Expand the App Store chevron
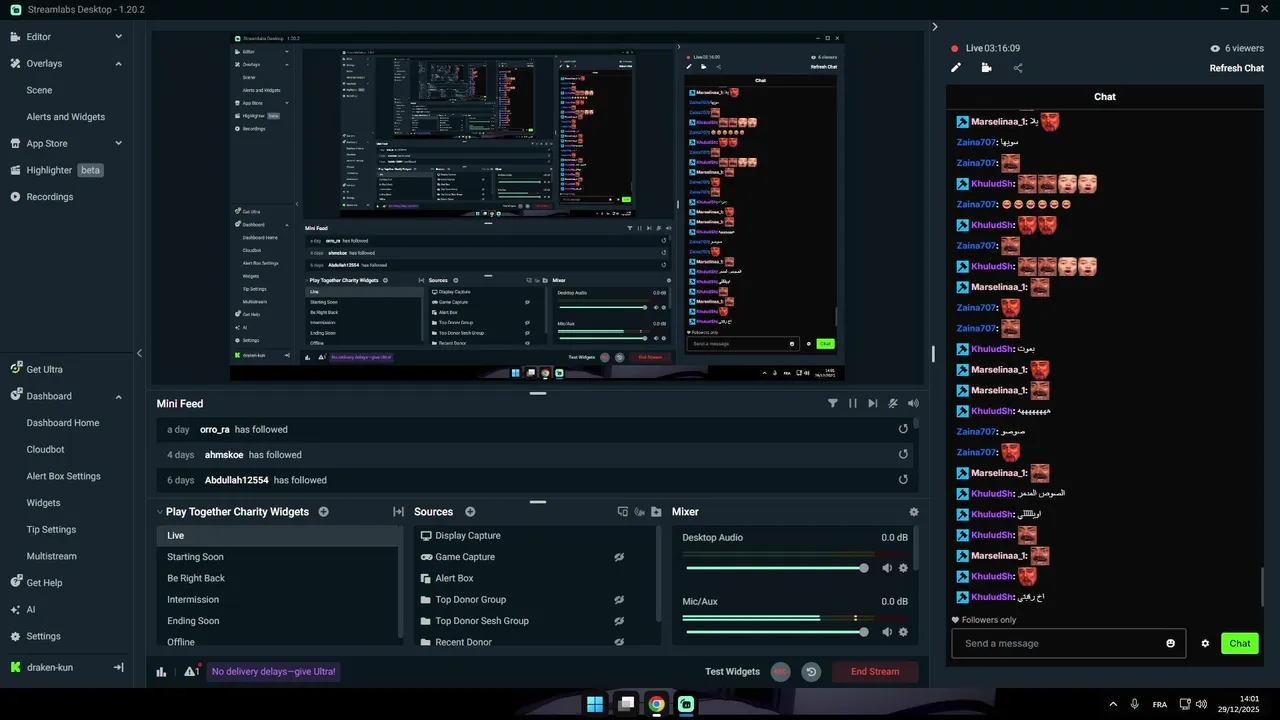Image resolution: width=1280 pixels, height=720 pixels. tap(118, 144)
